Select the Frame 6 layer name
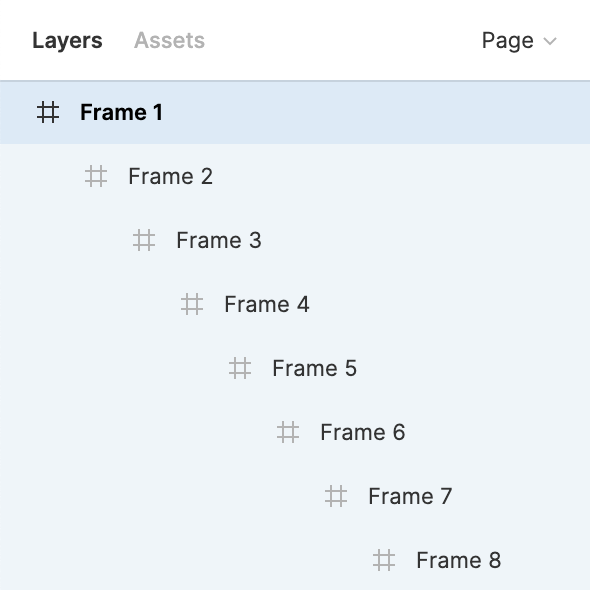This screenshot has height=590, width=590. (363, 432)
